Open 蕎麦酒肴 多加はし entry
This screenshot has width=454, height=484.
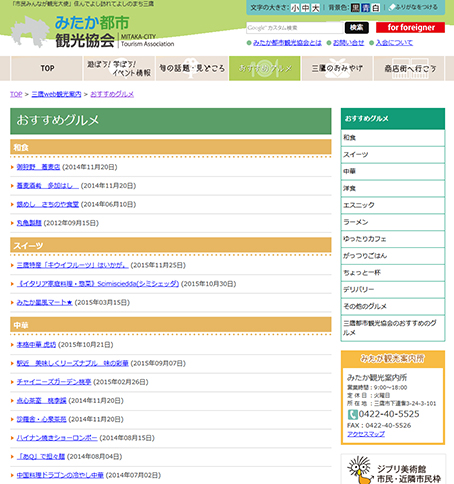[x=48, y=186]
